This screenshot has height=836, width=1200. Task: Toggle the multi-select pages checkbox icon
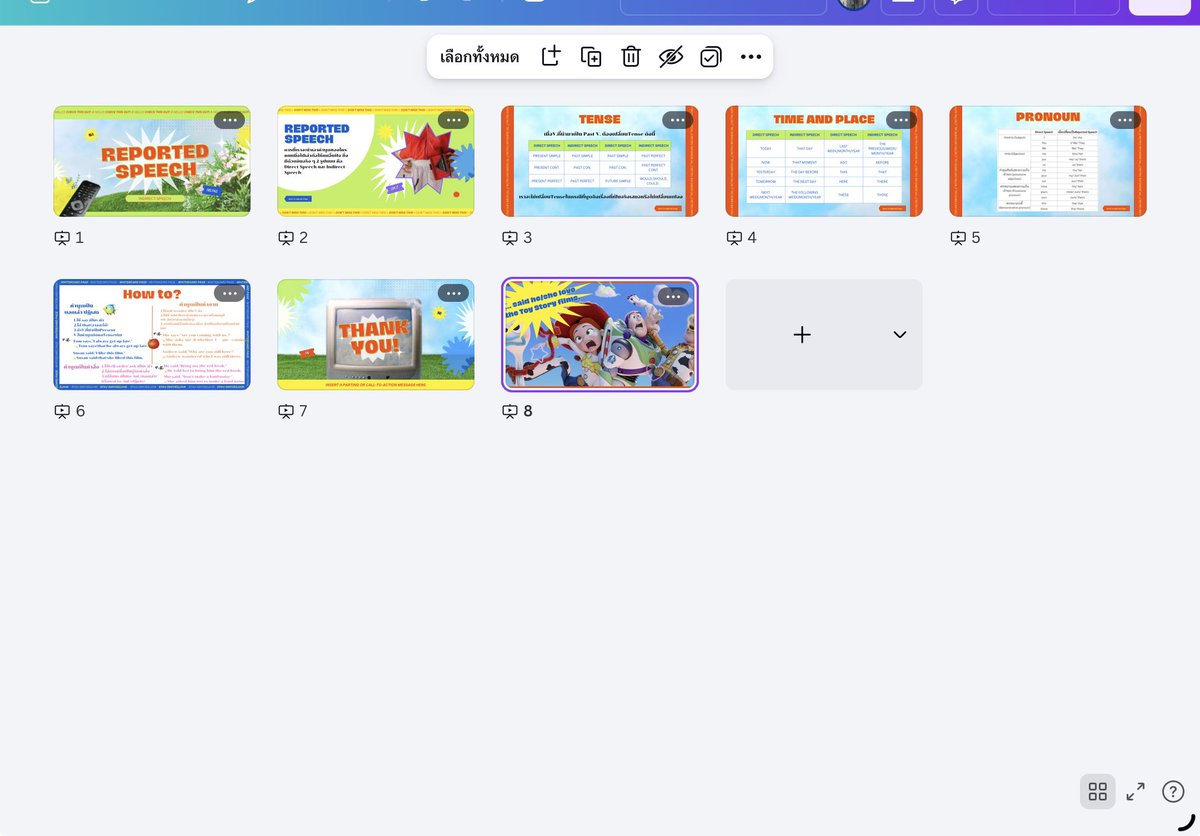pos(710,56)
